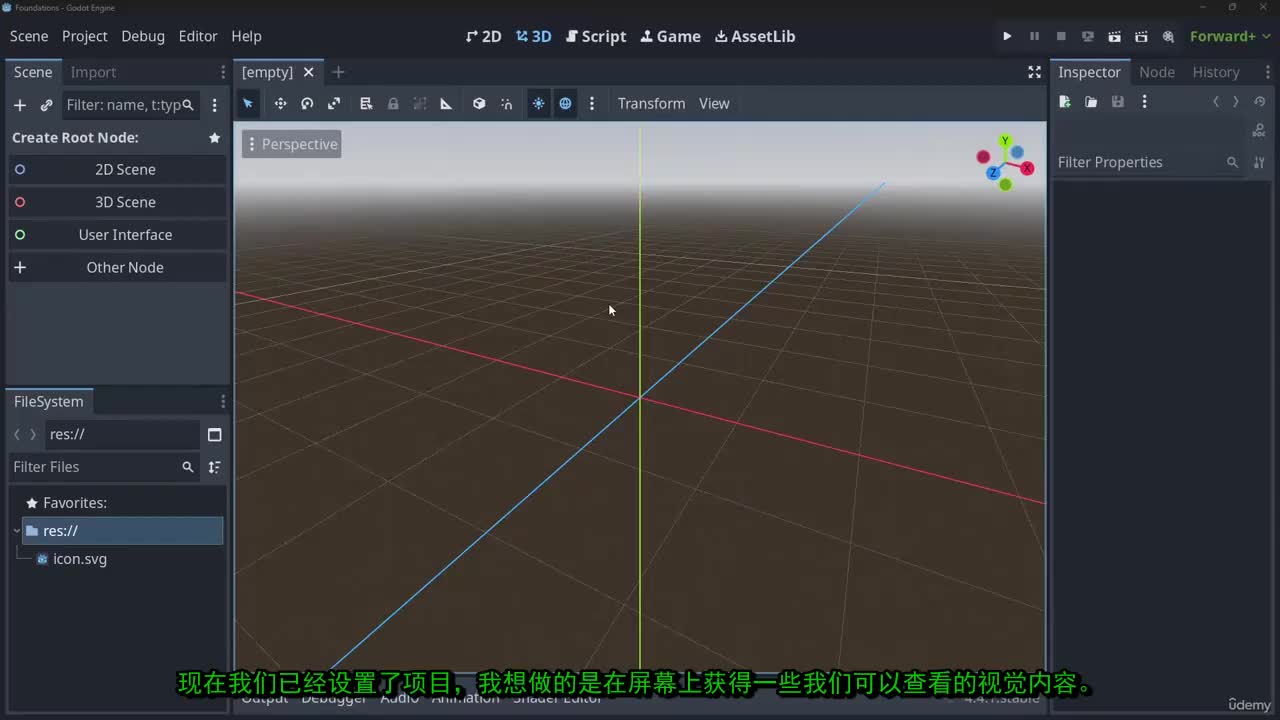Create a new resource in Inspector
Viewport: 1280px width, 720px height.
click(1065, 102)
